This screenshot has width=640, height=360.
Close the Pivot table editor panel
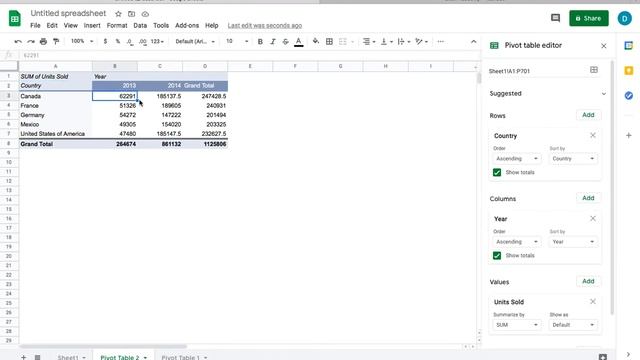click(x=604, y=46)
